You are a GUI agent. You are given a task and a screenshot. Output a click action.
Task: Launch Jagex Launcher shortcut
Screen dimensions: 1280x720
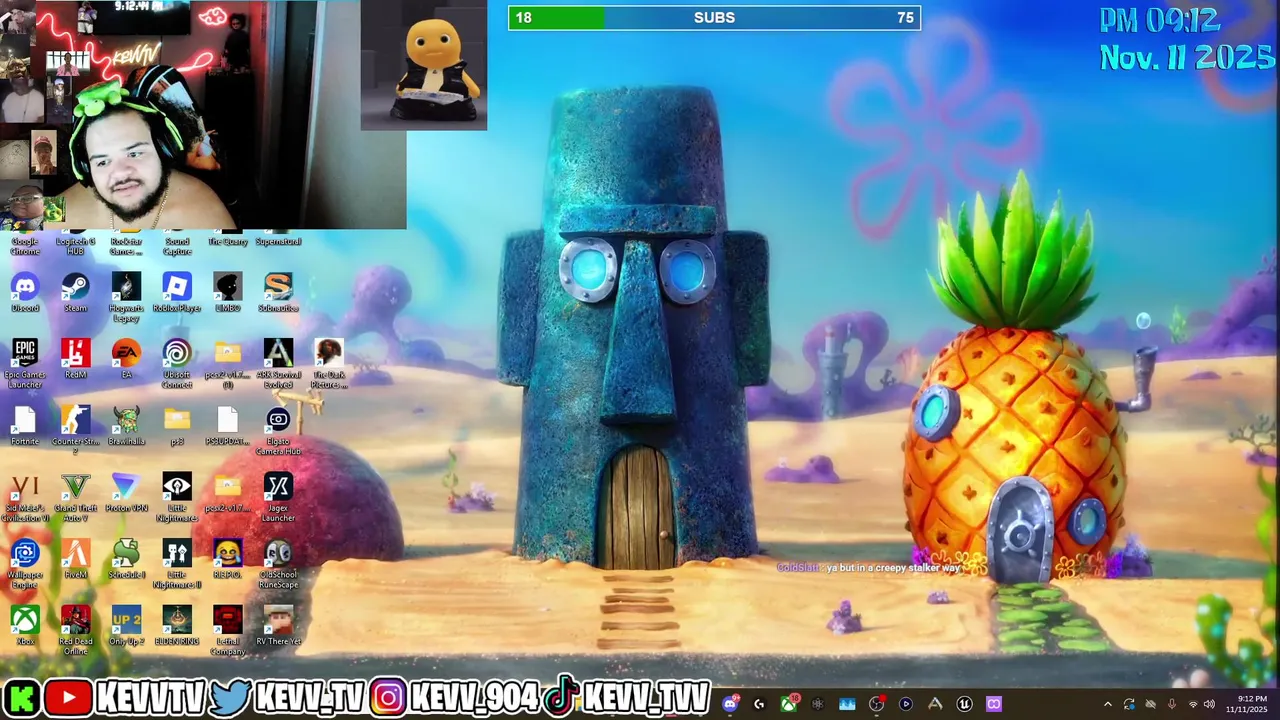pyautogui.click(x=278, y=497)
